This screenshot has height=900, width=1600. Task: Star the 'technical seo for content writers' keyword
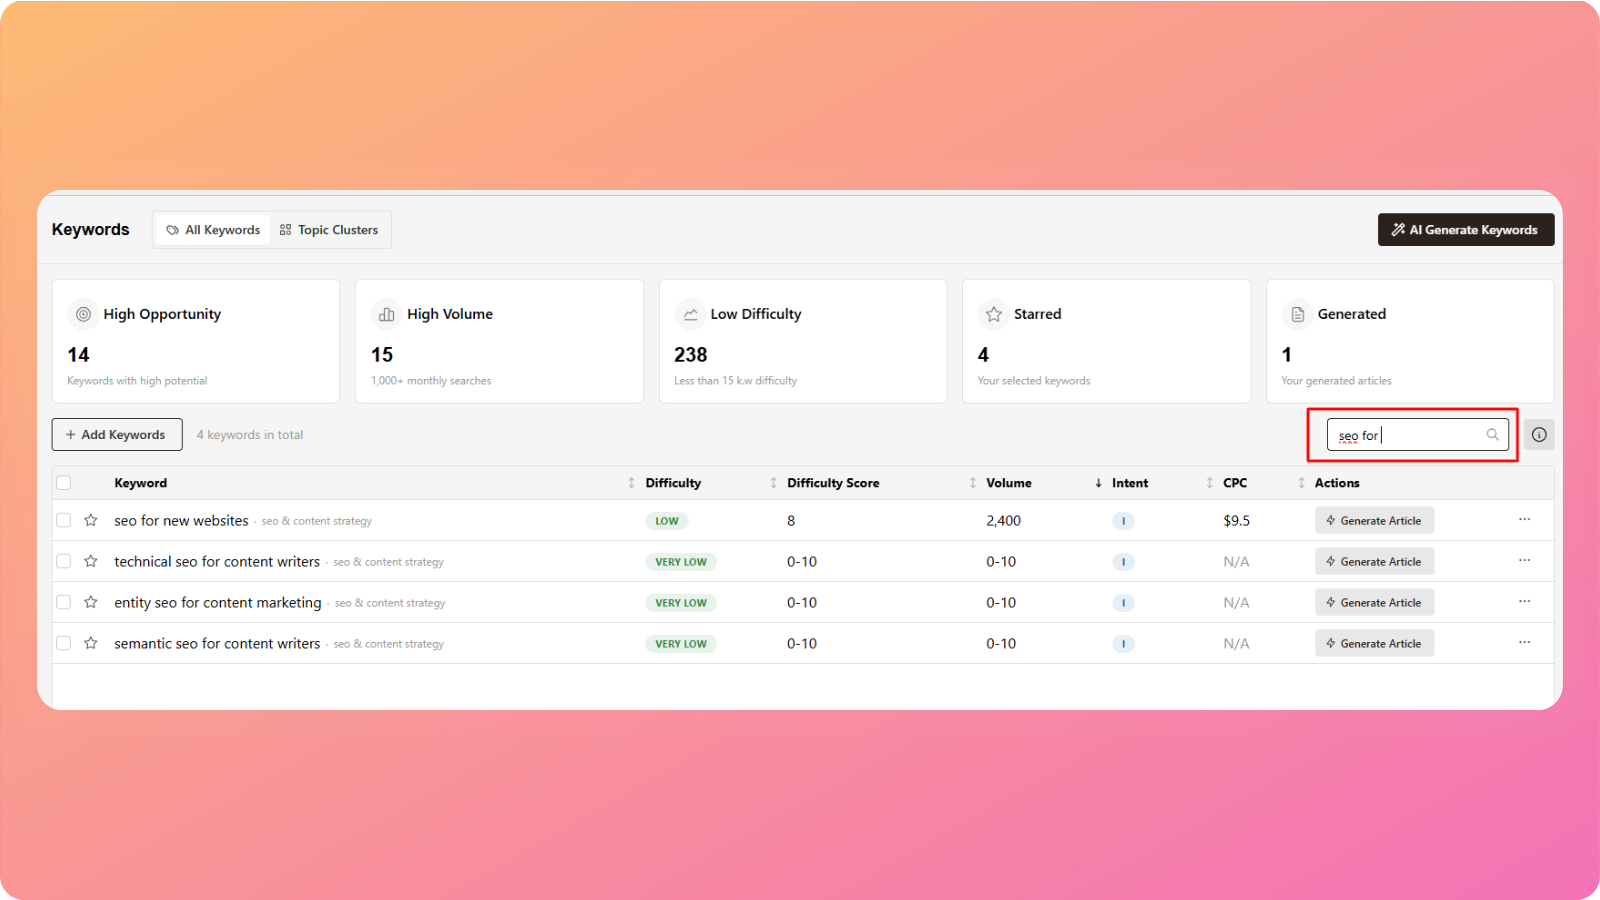(91, 561)
